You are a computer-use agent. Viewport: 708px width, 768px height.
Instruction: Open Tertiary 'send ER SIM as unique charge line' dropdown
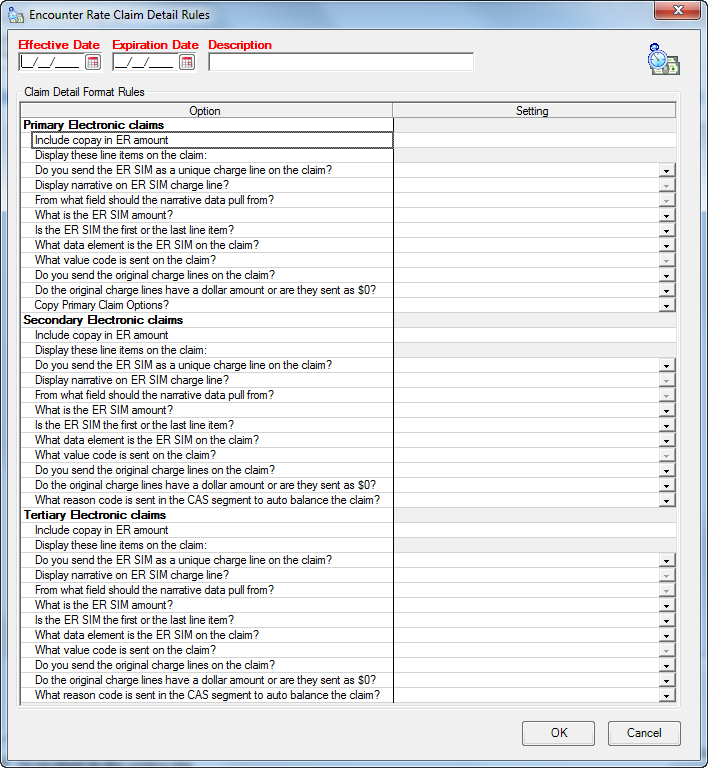click(x=666, y=560)
